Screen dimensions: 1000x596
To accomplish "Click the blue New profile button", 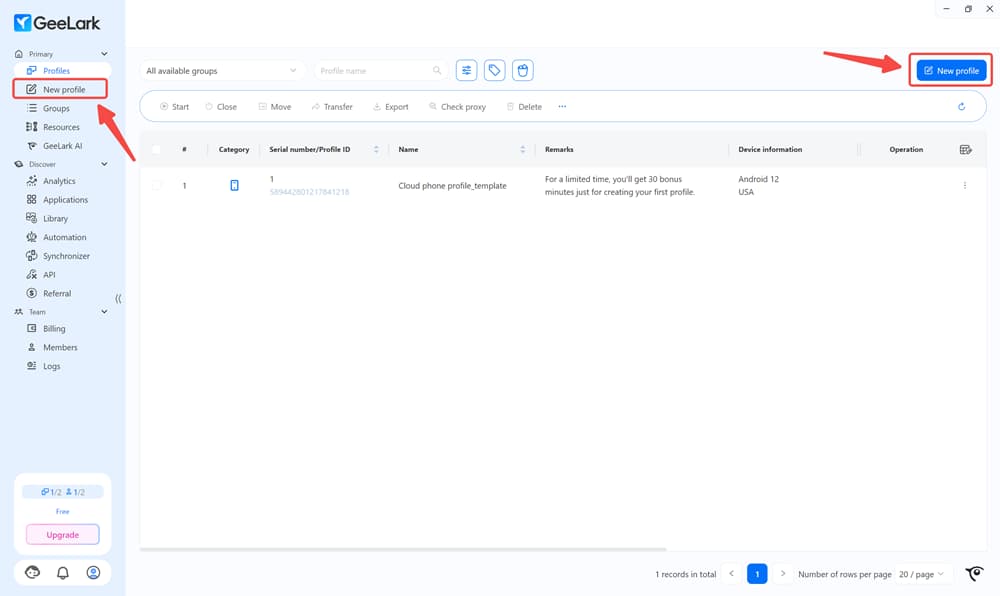I will [950, 70].
